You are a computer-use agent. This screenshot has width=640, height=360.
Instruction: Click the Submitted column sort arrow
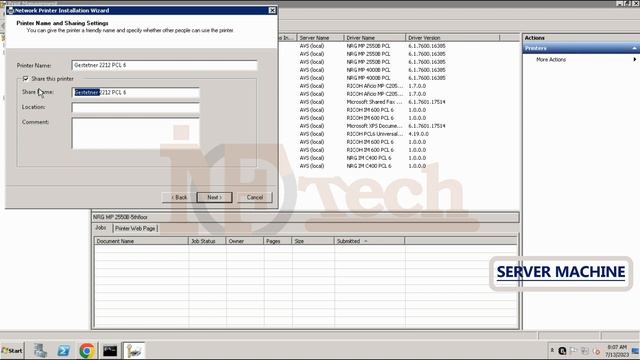coord(366,241)
